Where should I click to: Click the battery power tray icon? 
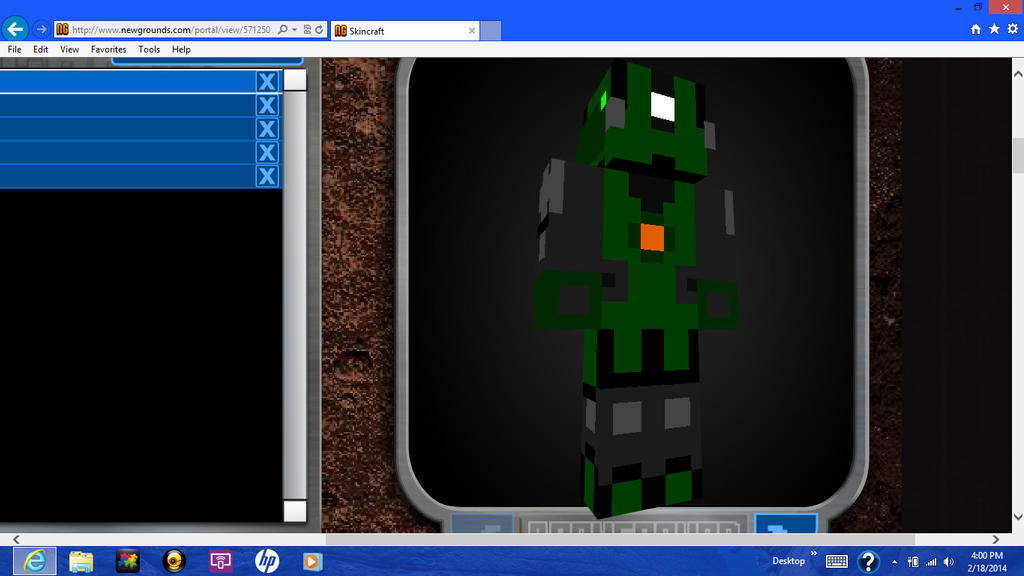click(x=913, y=562)
